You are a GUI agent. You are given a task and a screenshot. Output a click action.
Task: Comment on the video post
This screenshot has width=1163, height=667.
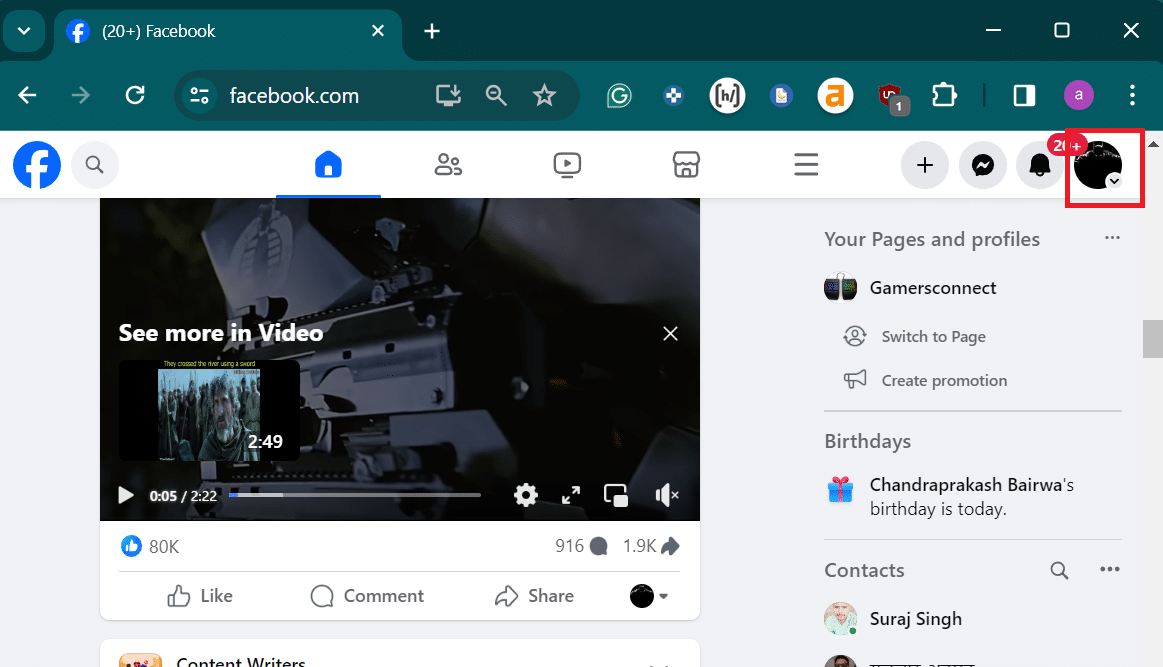(x=367, y=596)
